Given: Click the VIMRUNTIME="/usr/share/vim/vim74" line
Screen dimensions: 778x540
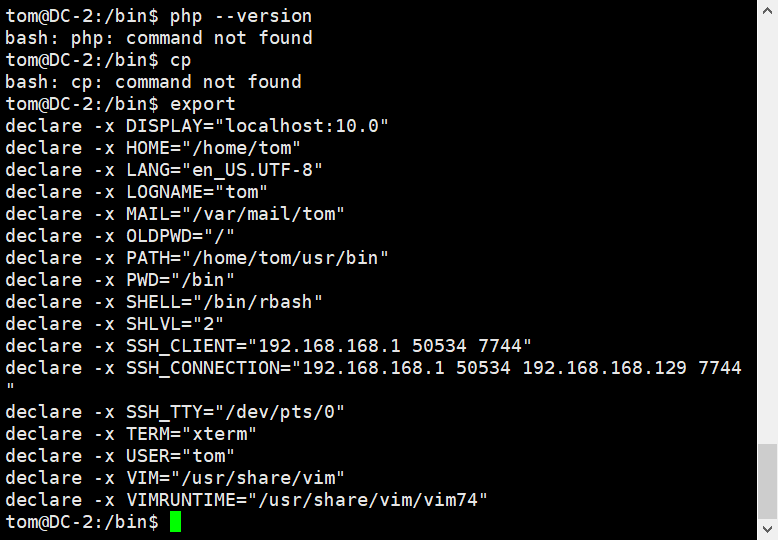Looking at the screenshot, I should [x=246, y=500].
